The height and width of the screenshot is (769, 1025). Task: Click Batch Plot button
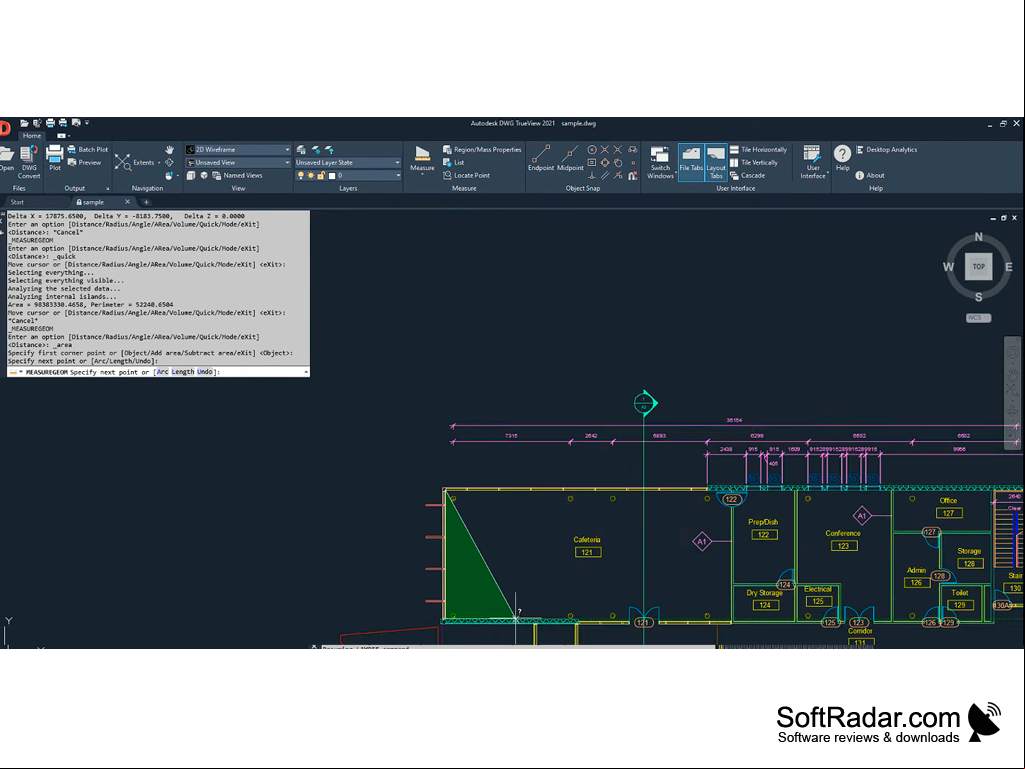point(88,150)
